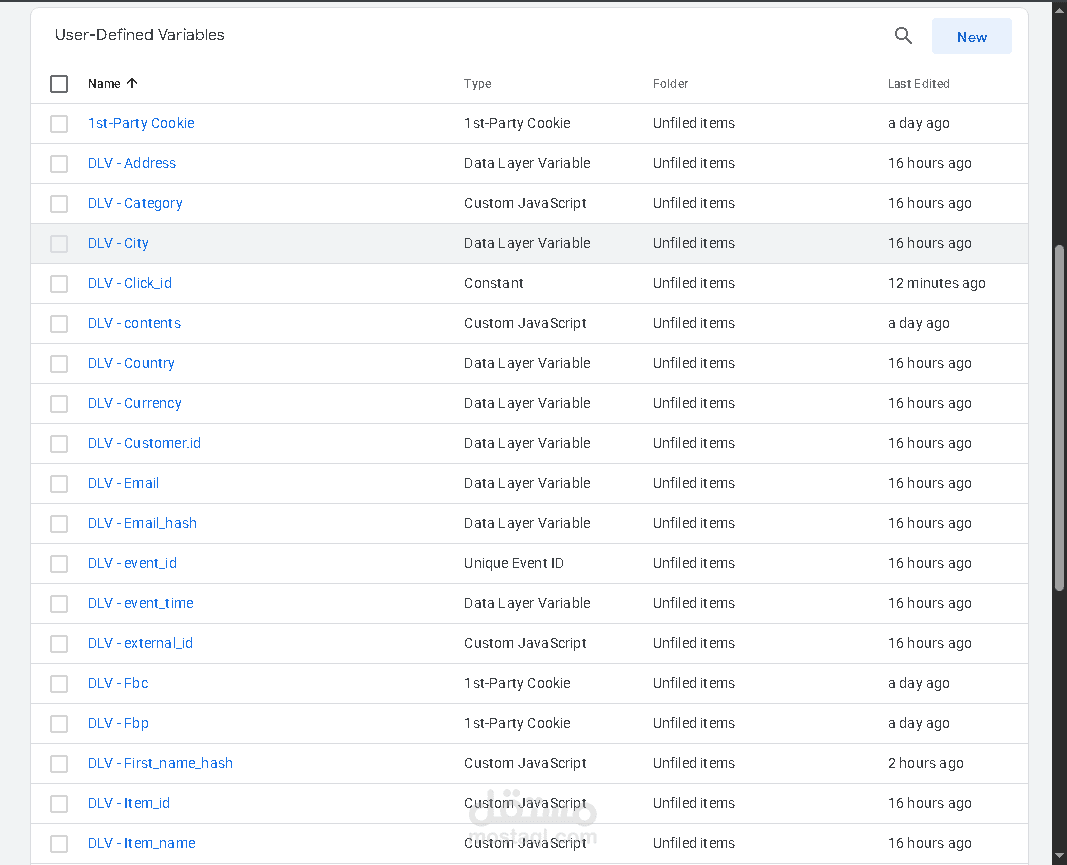
Task: Sort by the Name column header
Action: tap(104, 84)
